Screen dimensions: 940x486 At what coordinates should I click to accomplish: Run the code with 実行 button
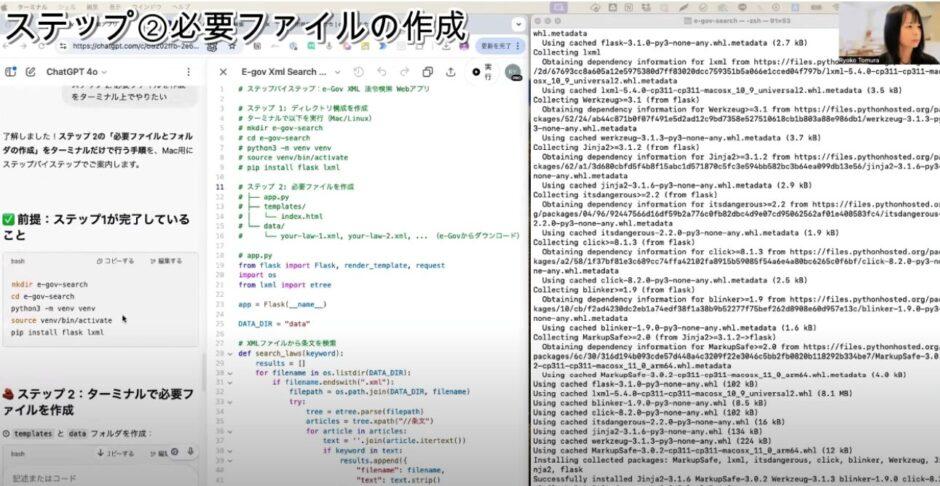[483, 72]
